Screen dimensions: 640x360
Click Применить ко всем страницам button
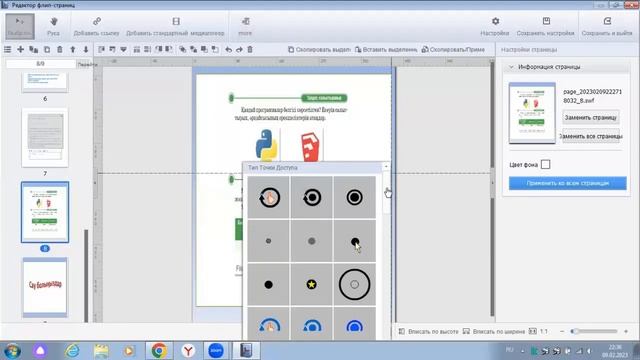click(x=567, y=183)
